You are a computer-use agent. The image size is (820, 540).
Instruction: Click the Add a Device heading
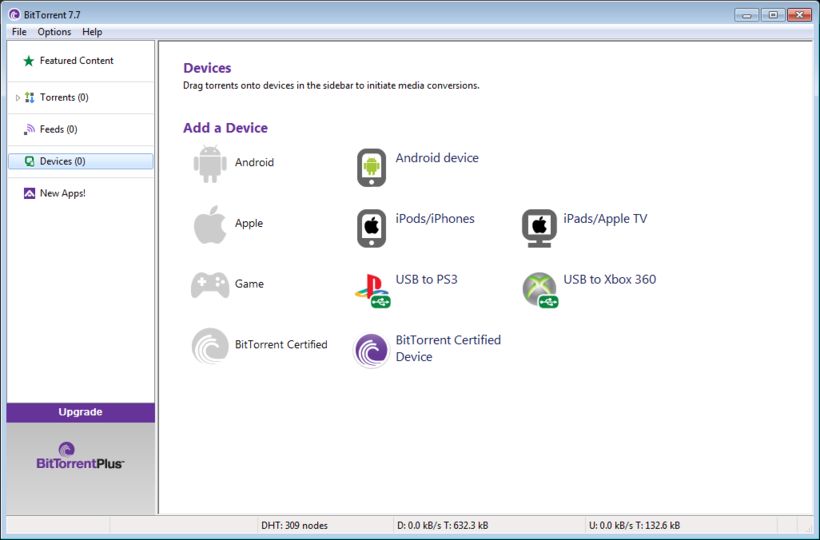click(225, 128)
